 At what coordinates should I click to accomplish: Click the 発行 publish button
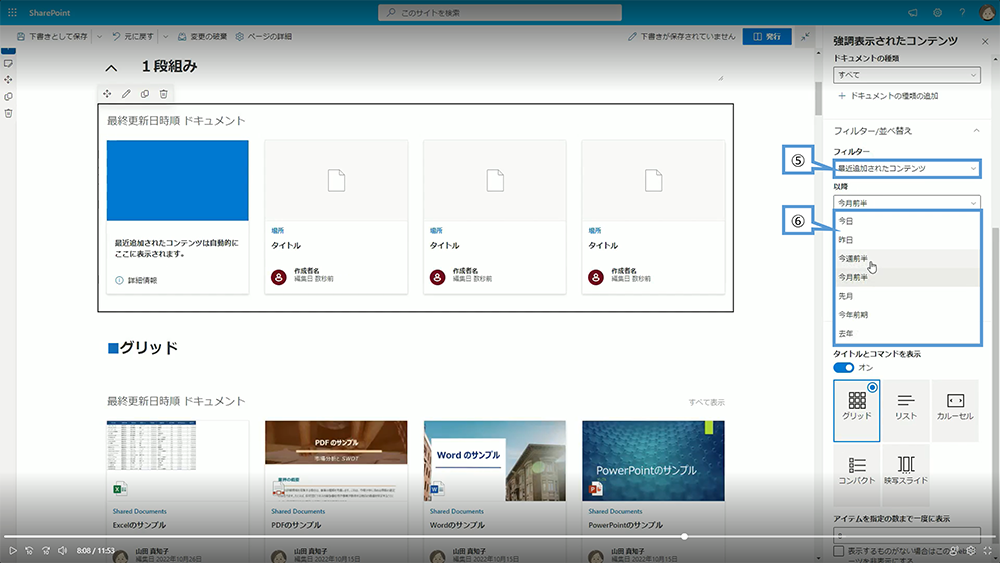pos(767,36)
